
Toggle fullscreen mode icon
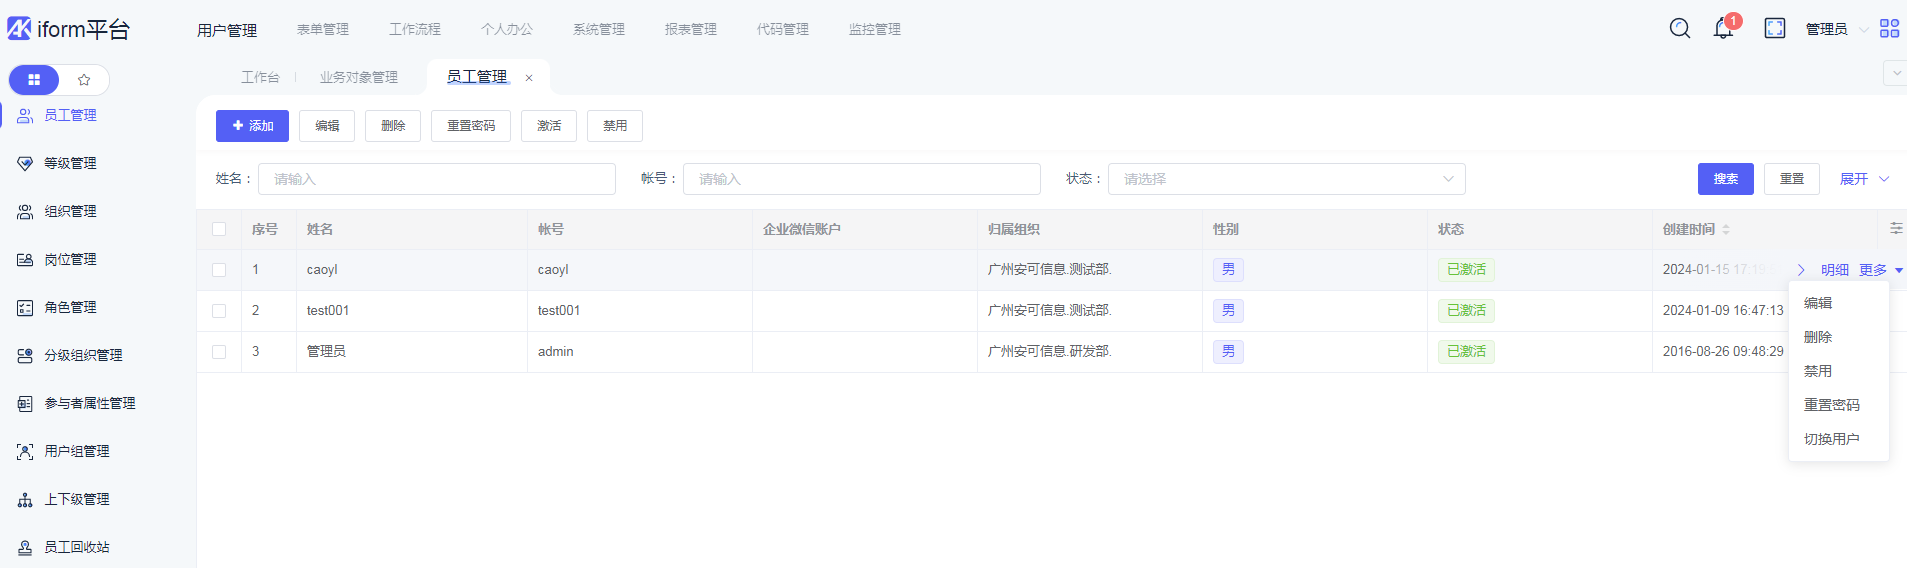coord(1775,29)
